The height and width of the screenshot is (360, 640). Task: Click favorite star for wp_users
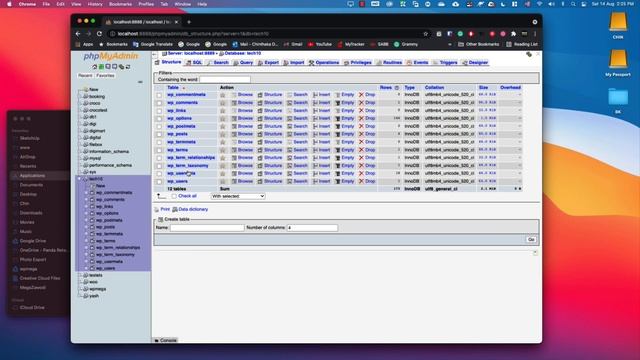point(222,181)
